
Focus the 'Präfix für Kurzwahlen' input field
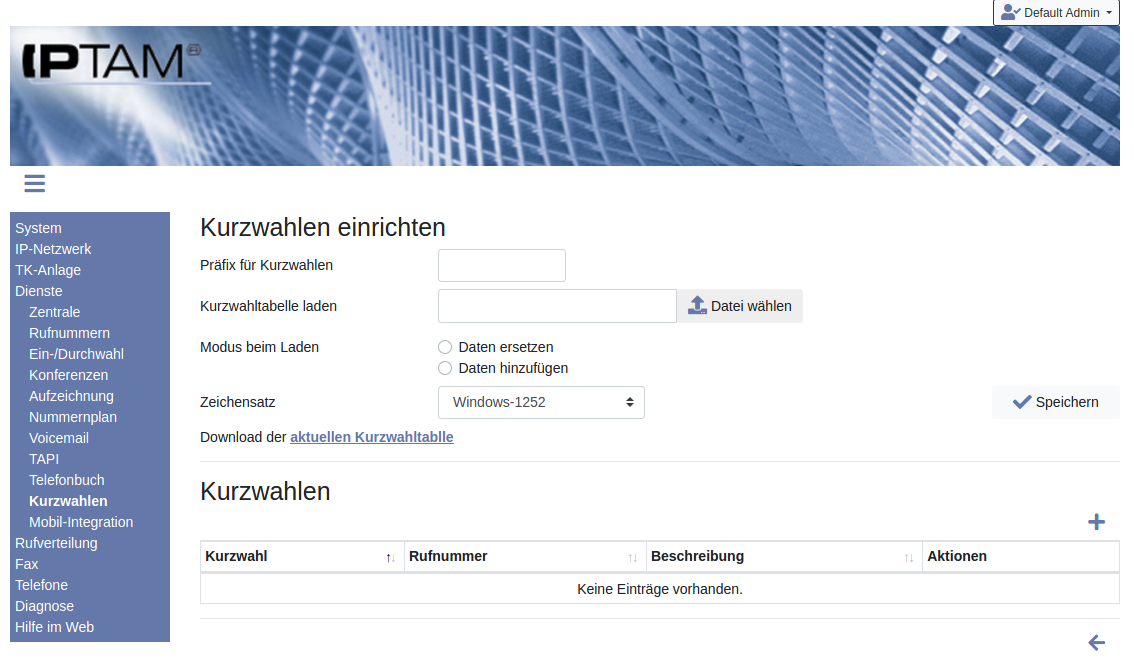(502, 266)
